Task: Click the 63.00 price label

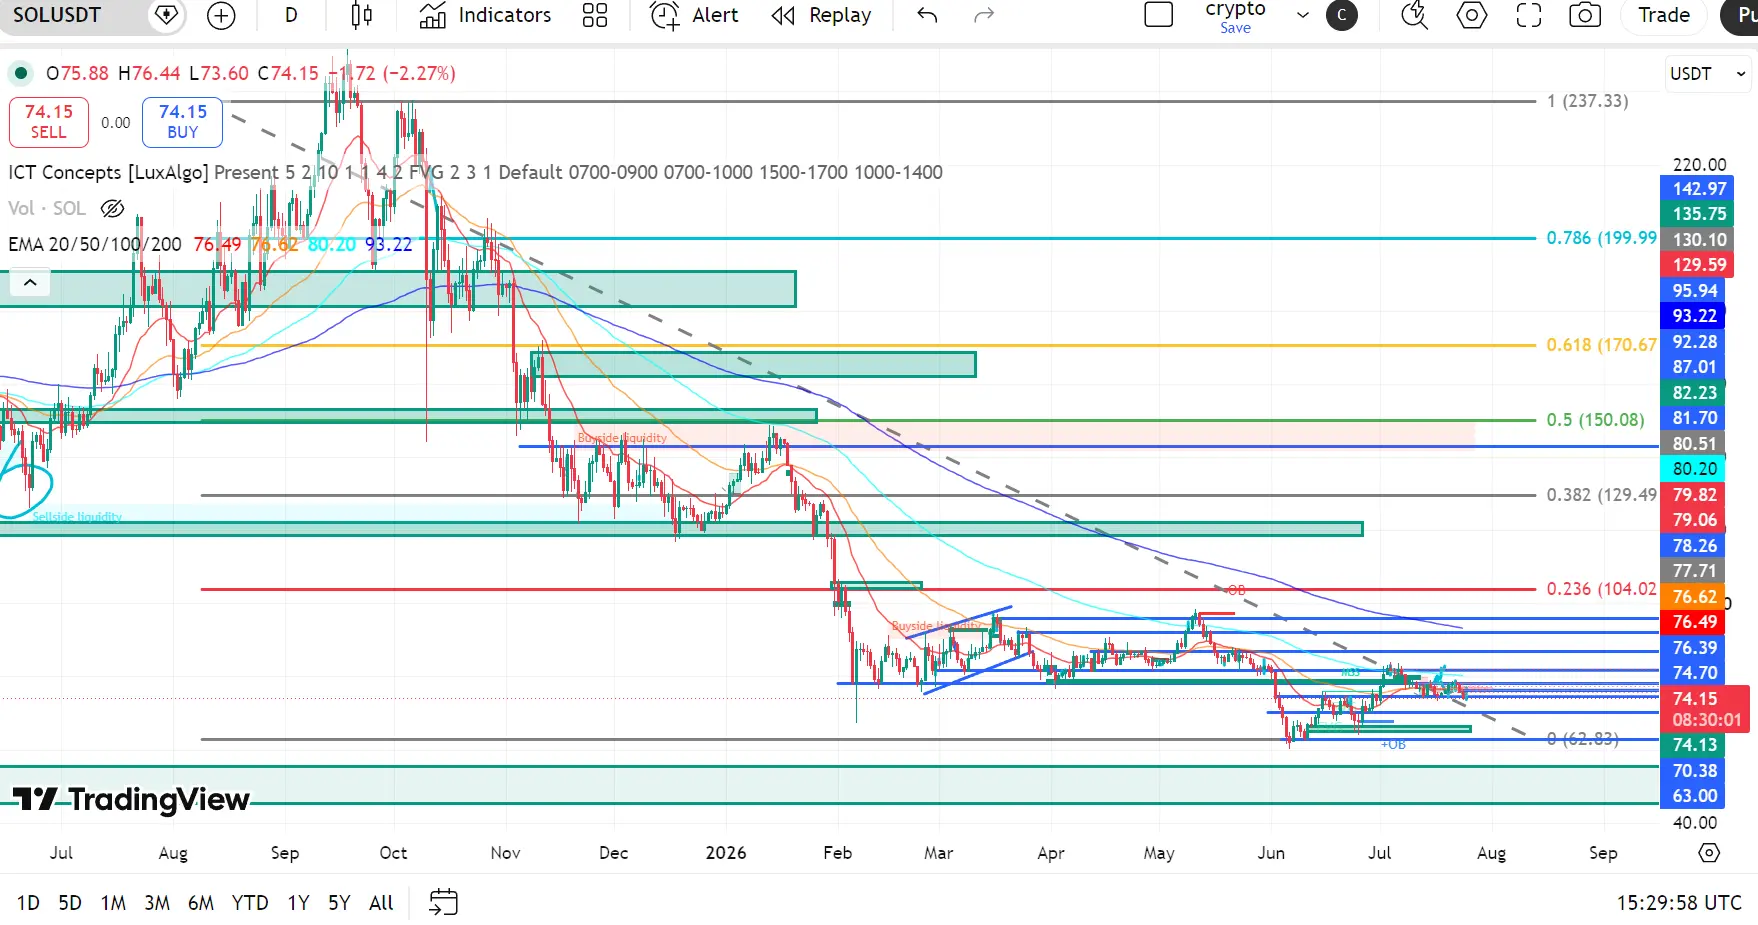Action: (x=1694, y=797)
